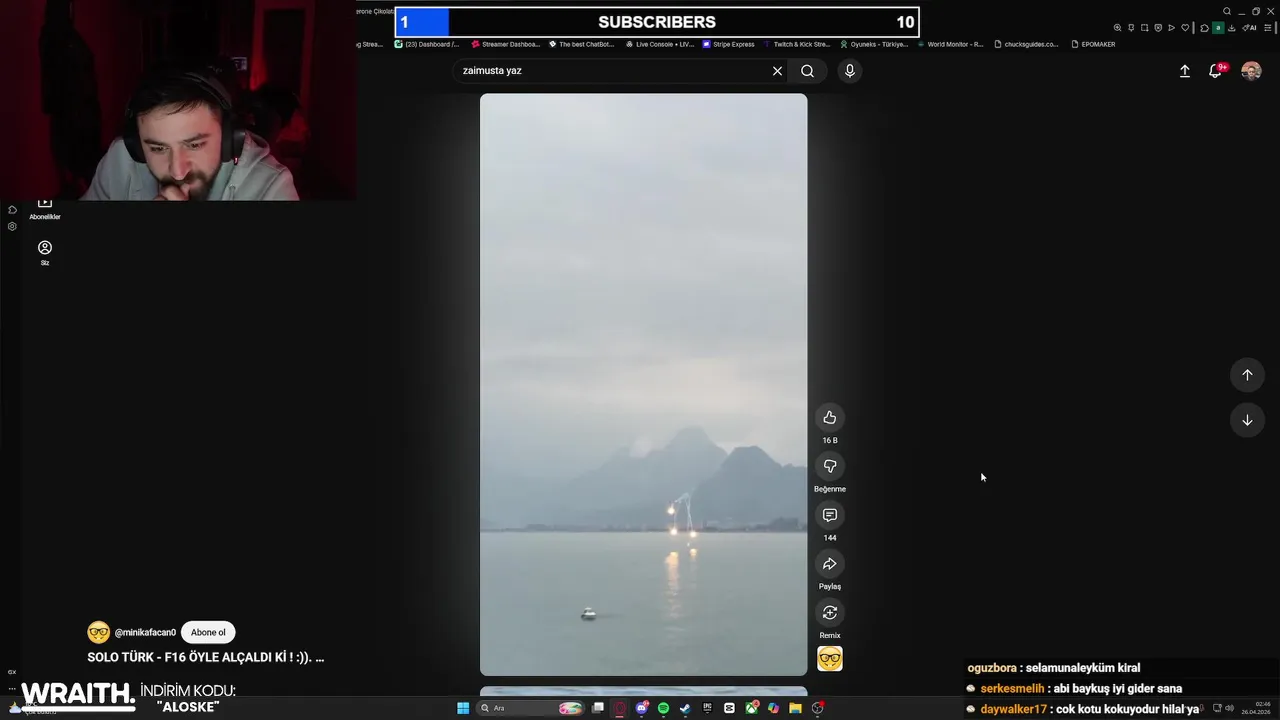The image size is (1280, 720).
Task: Open the browser AI button
Action: [x=1249, y=28]
